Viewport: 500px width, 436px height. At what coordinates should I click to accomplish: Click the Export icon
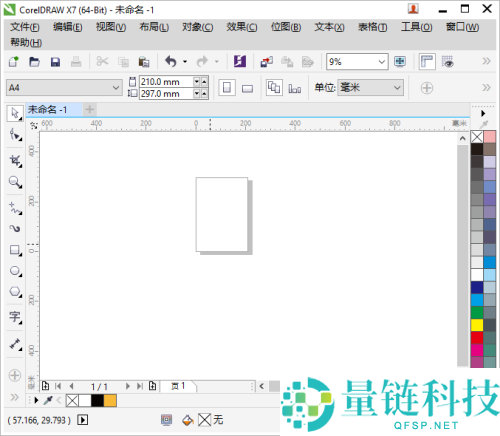pyautogui.click(x=287, y=62)
